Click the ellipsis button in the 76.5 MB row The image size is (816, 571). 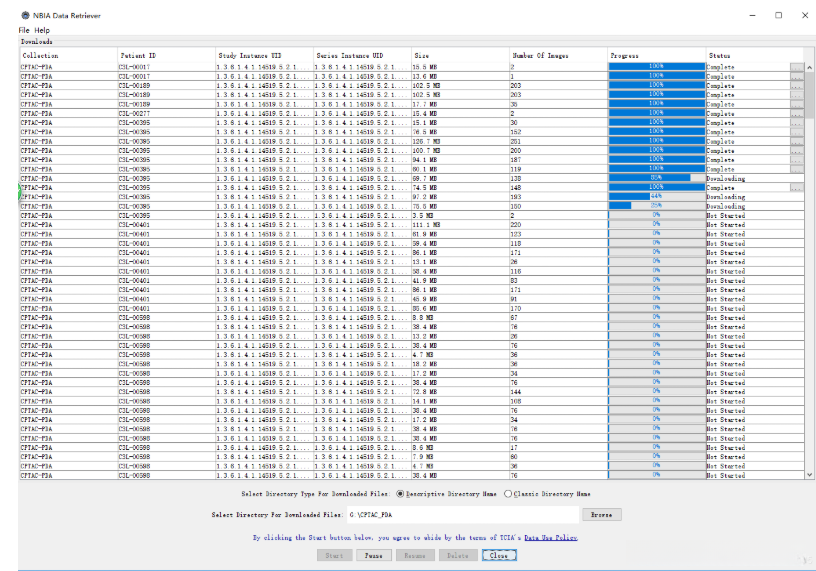click(x=797, y=132)
